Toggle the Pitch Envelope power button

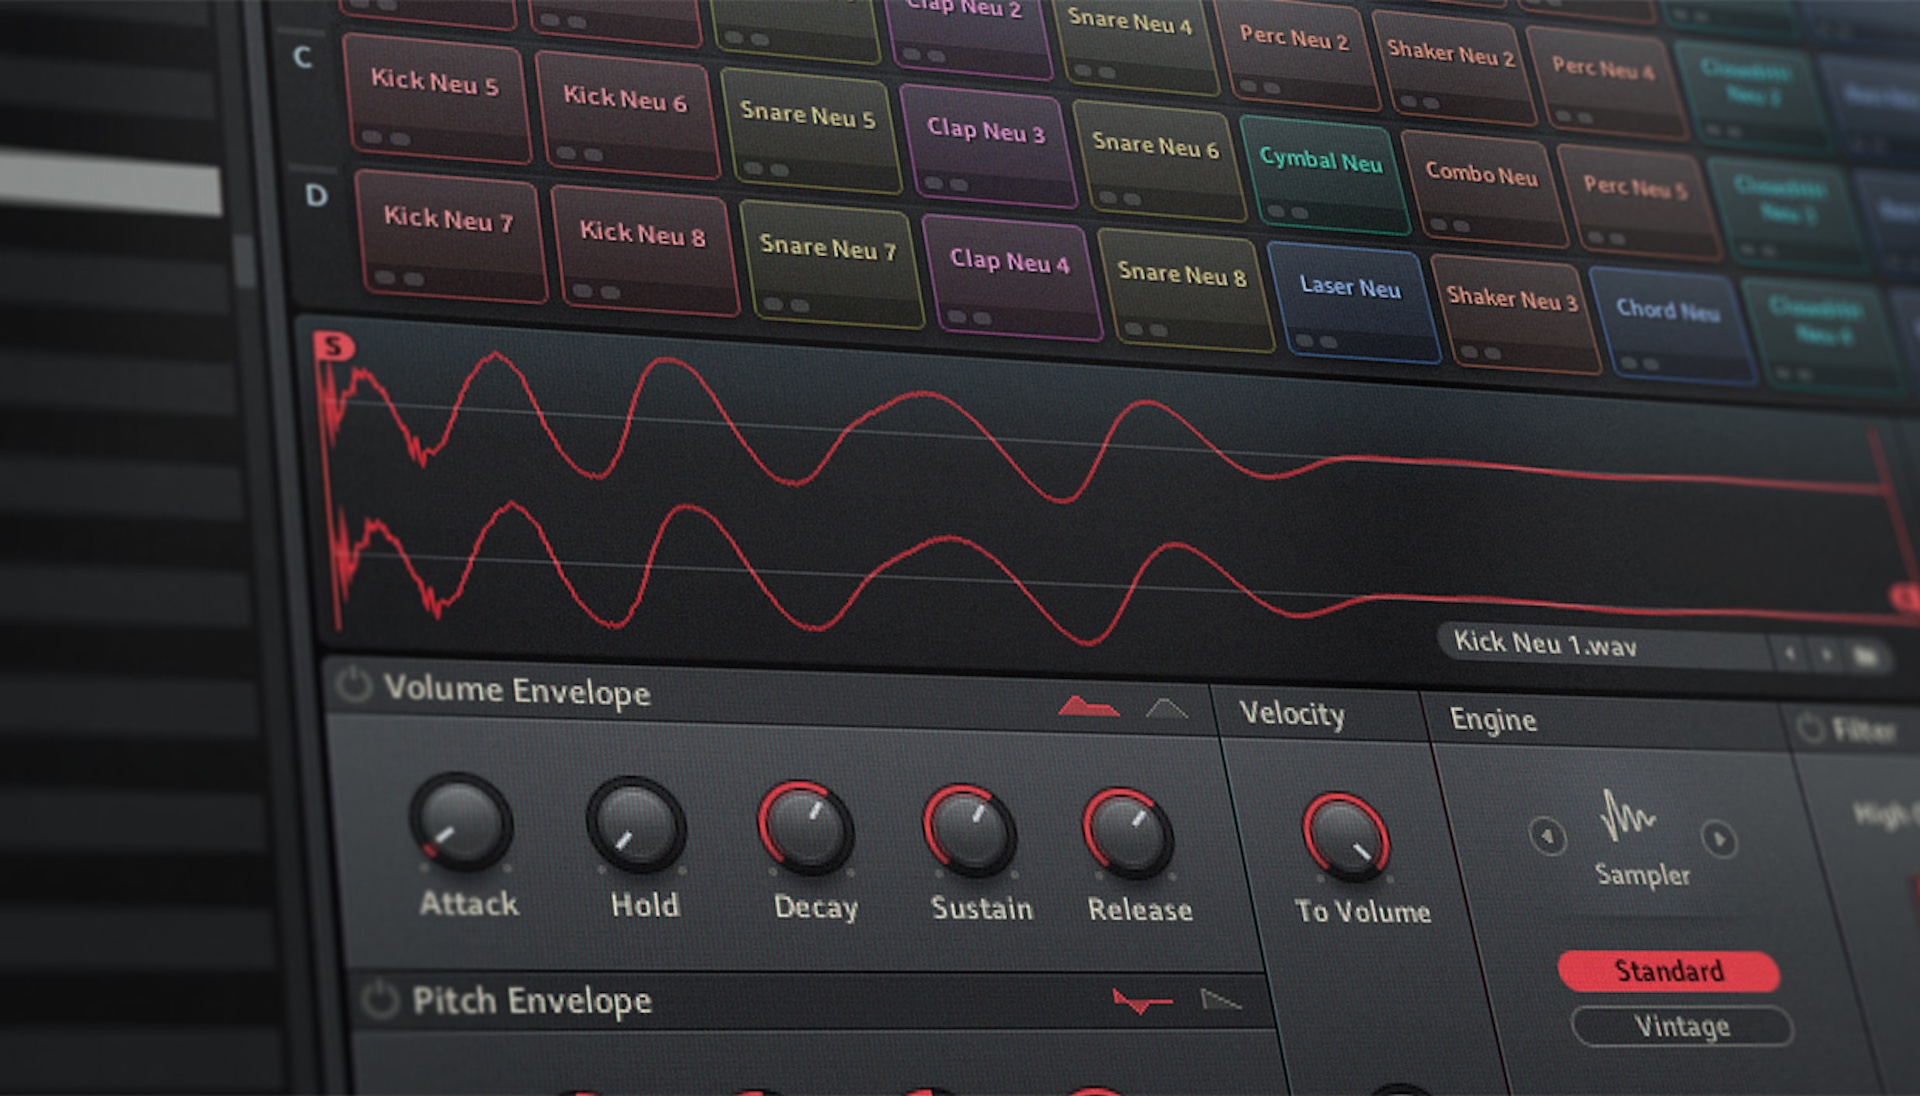(x=379, y=999)
